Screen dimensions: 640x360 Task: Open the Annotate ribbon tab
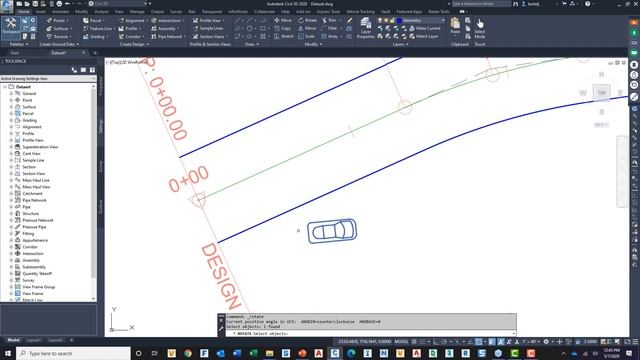pyautogui.click(x=60, y=12)
